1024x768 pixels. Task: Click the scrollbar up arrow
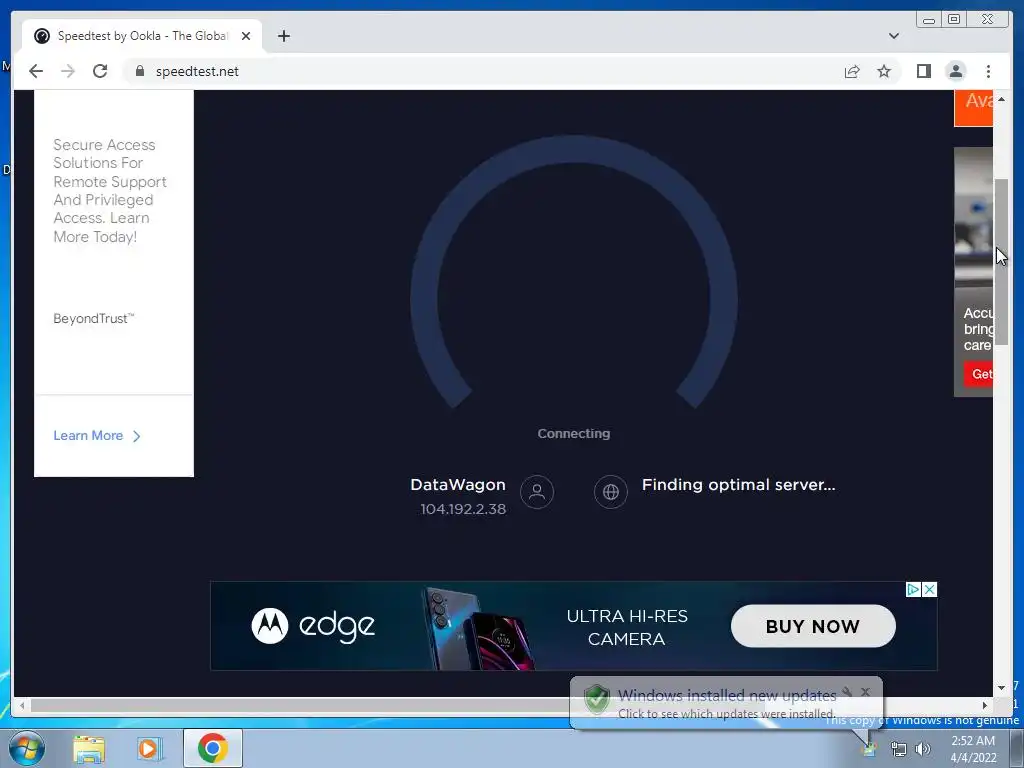[1001, 99]
